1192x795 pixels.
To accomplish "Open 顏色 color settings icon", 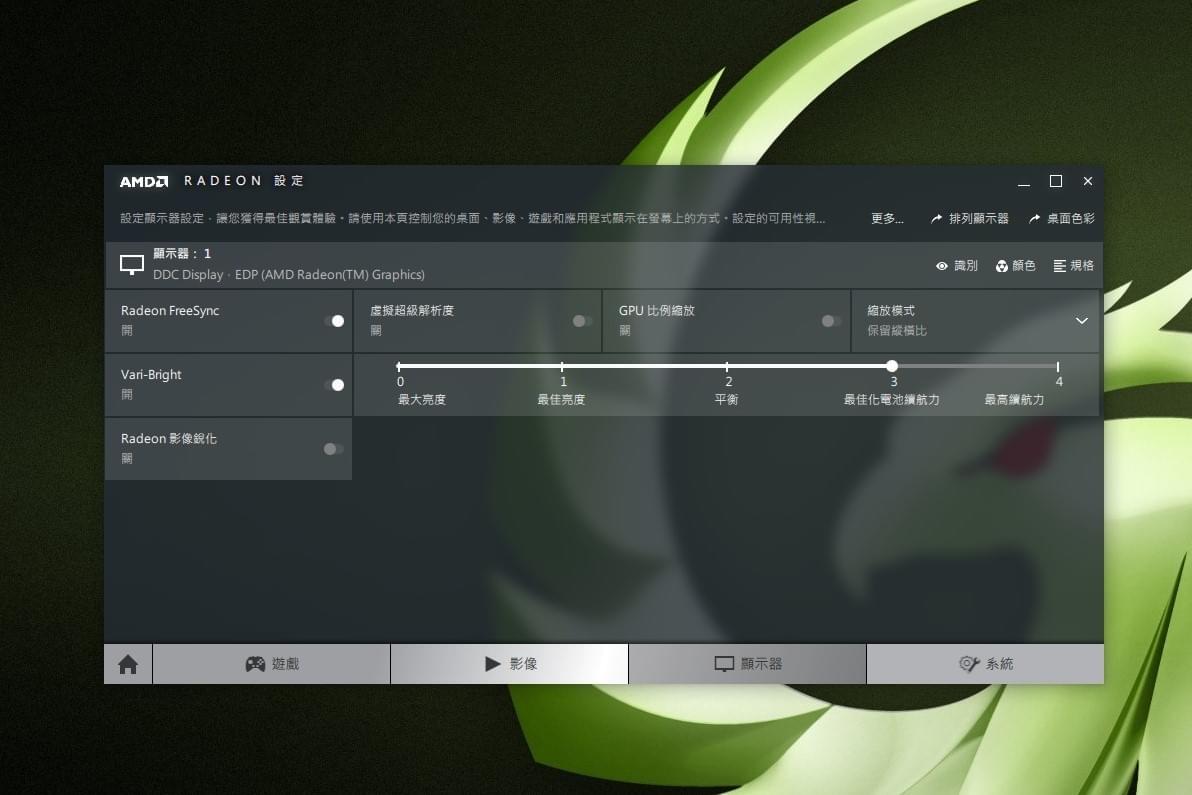I will (1002, 266).
